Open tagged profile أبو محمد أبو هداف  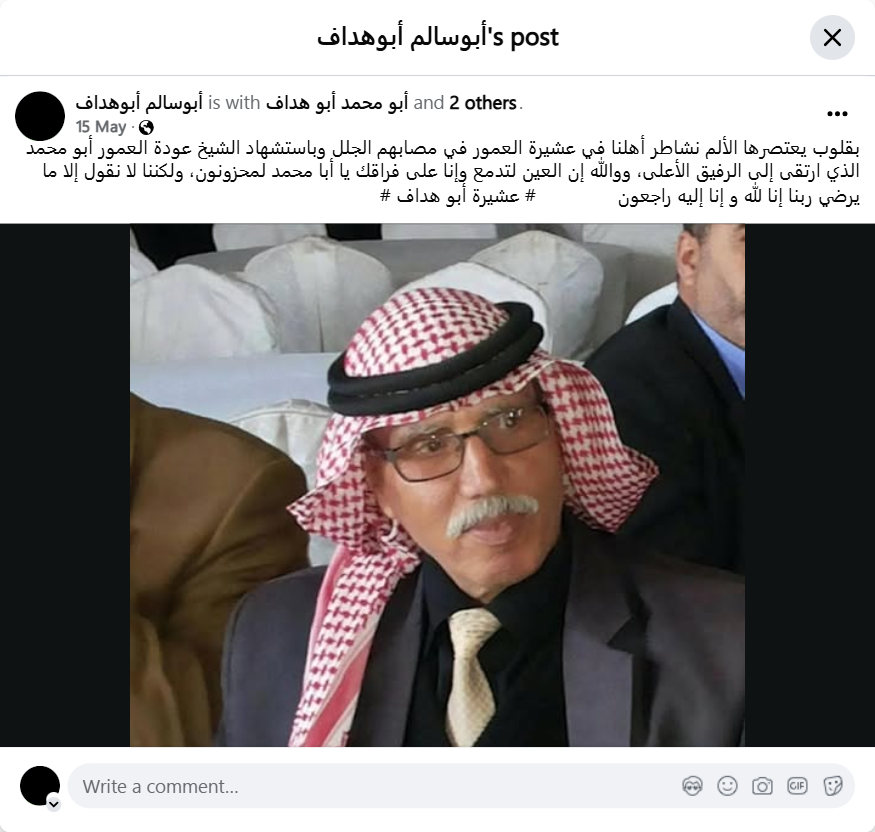pos(336,103)
